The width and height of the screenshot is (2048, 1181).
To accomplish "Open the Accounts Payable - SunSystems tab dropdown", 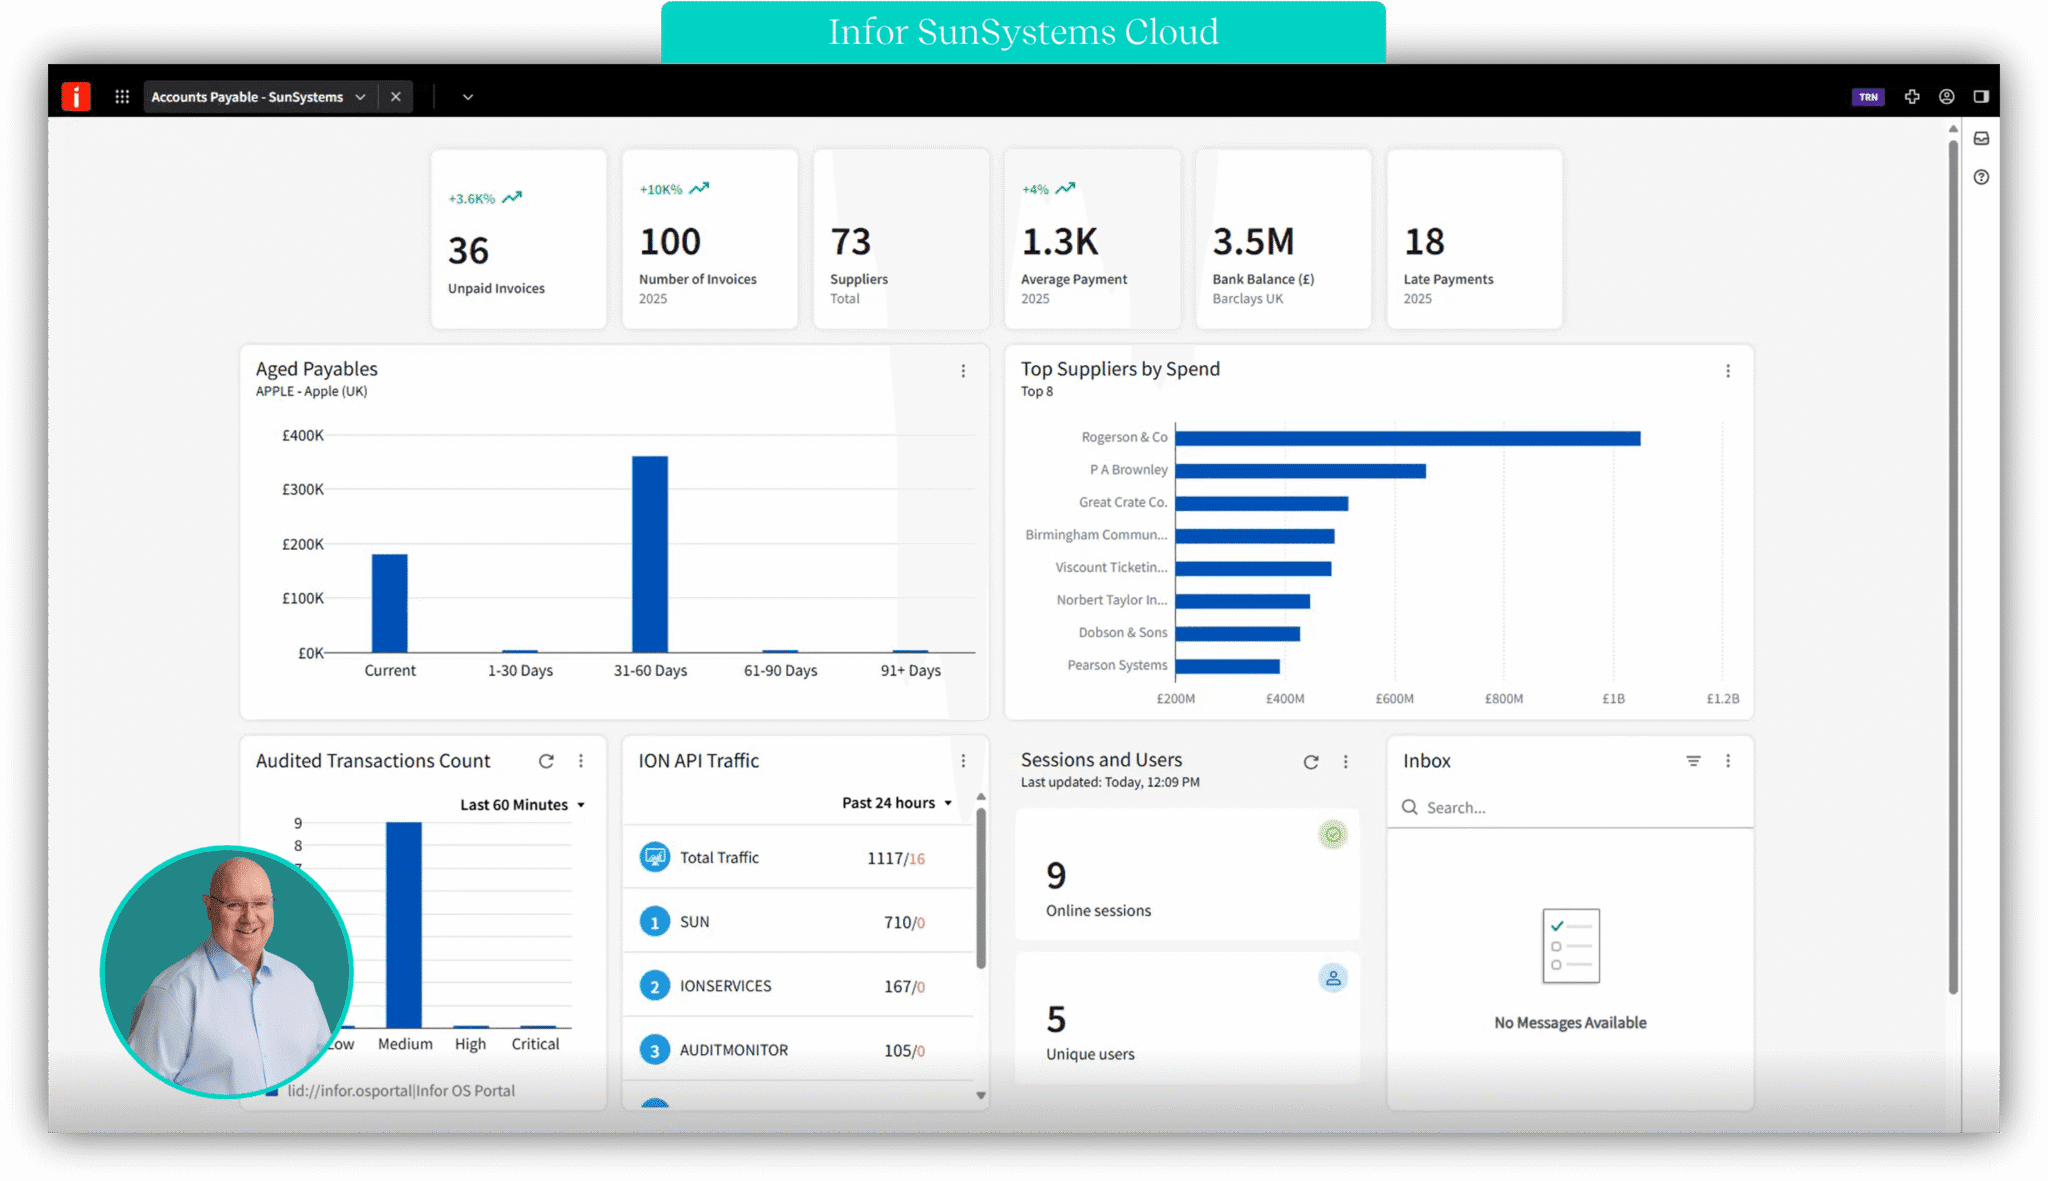I will (360, 97).
